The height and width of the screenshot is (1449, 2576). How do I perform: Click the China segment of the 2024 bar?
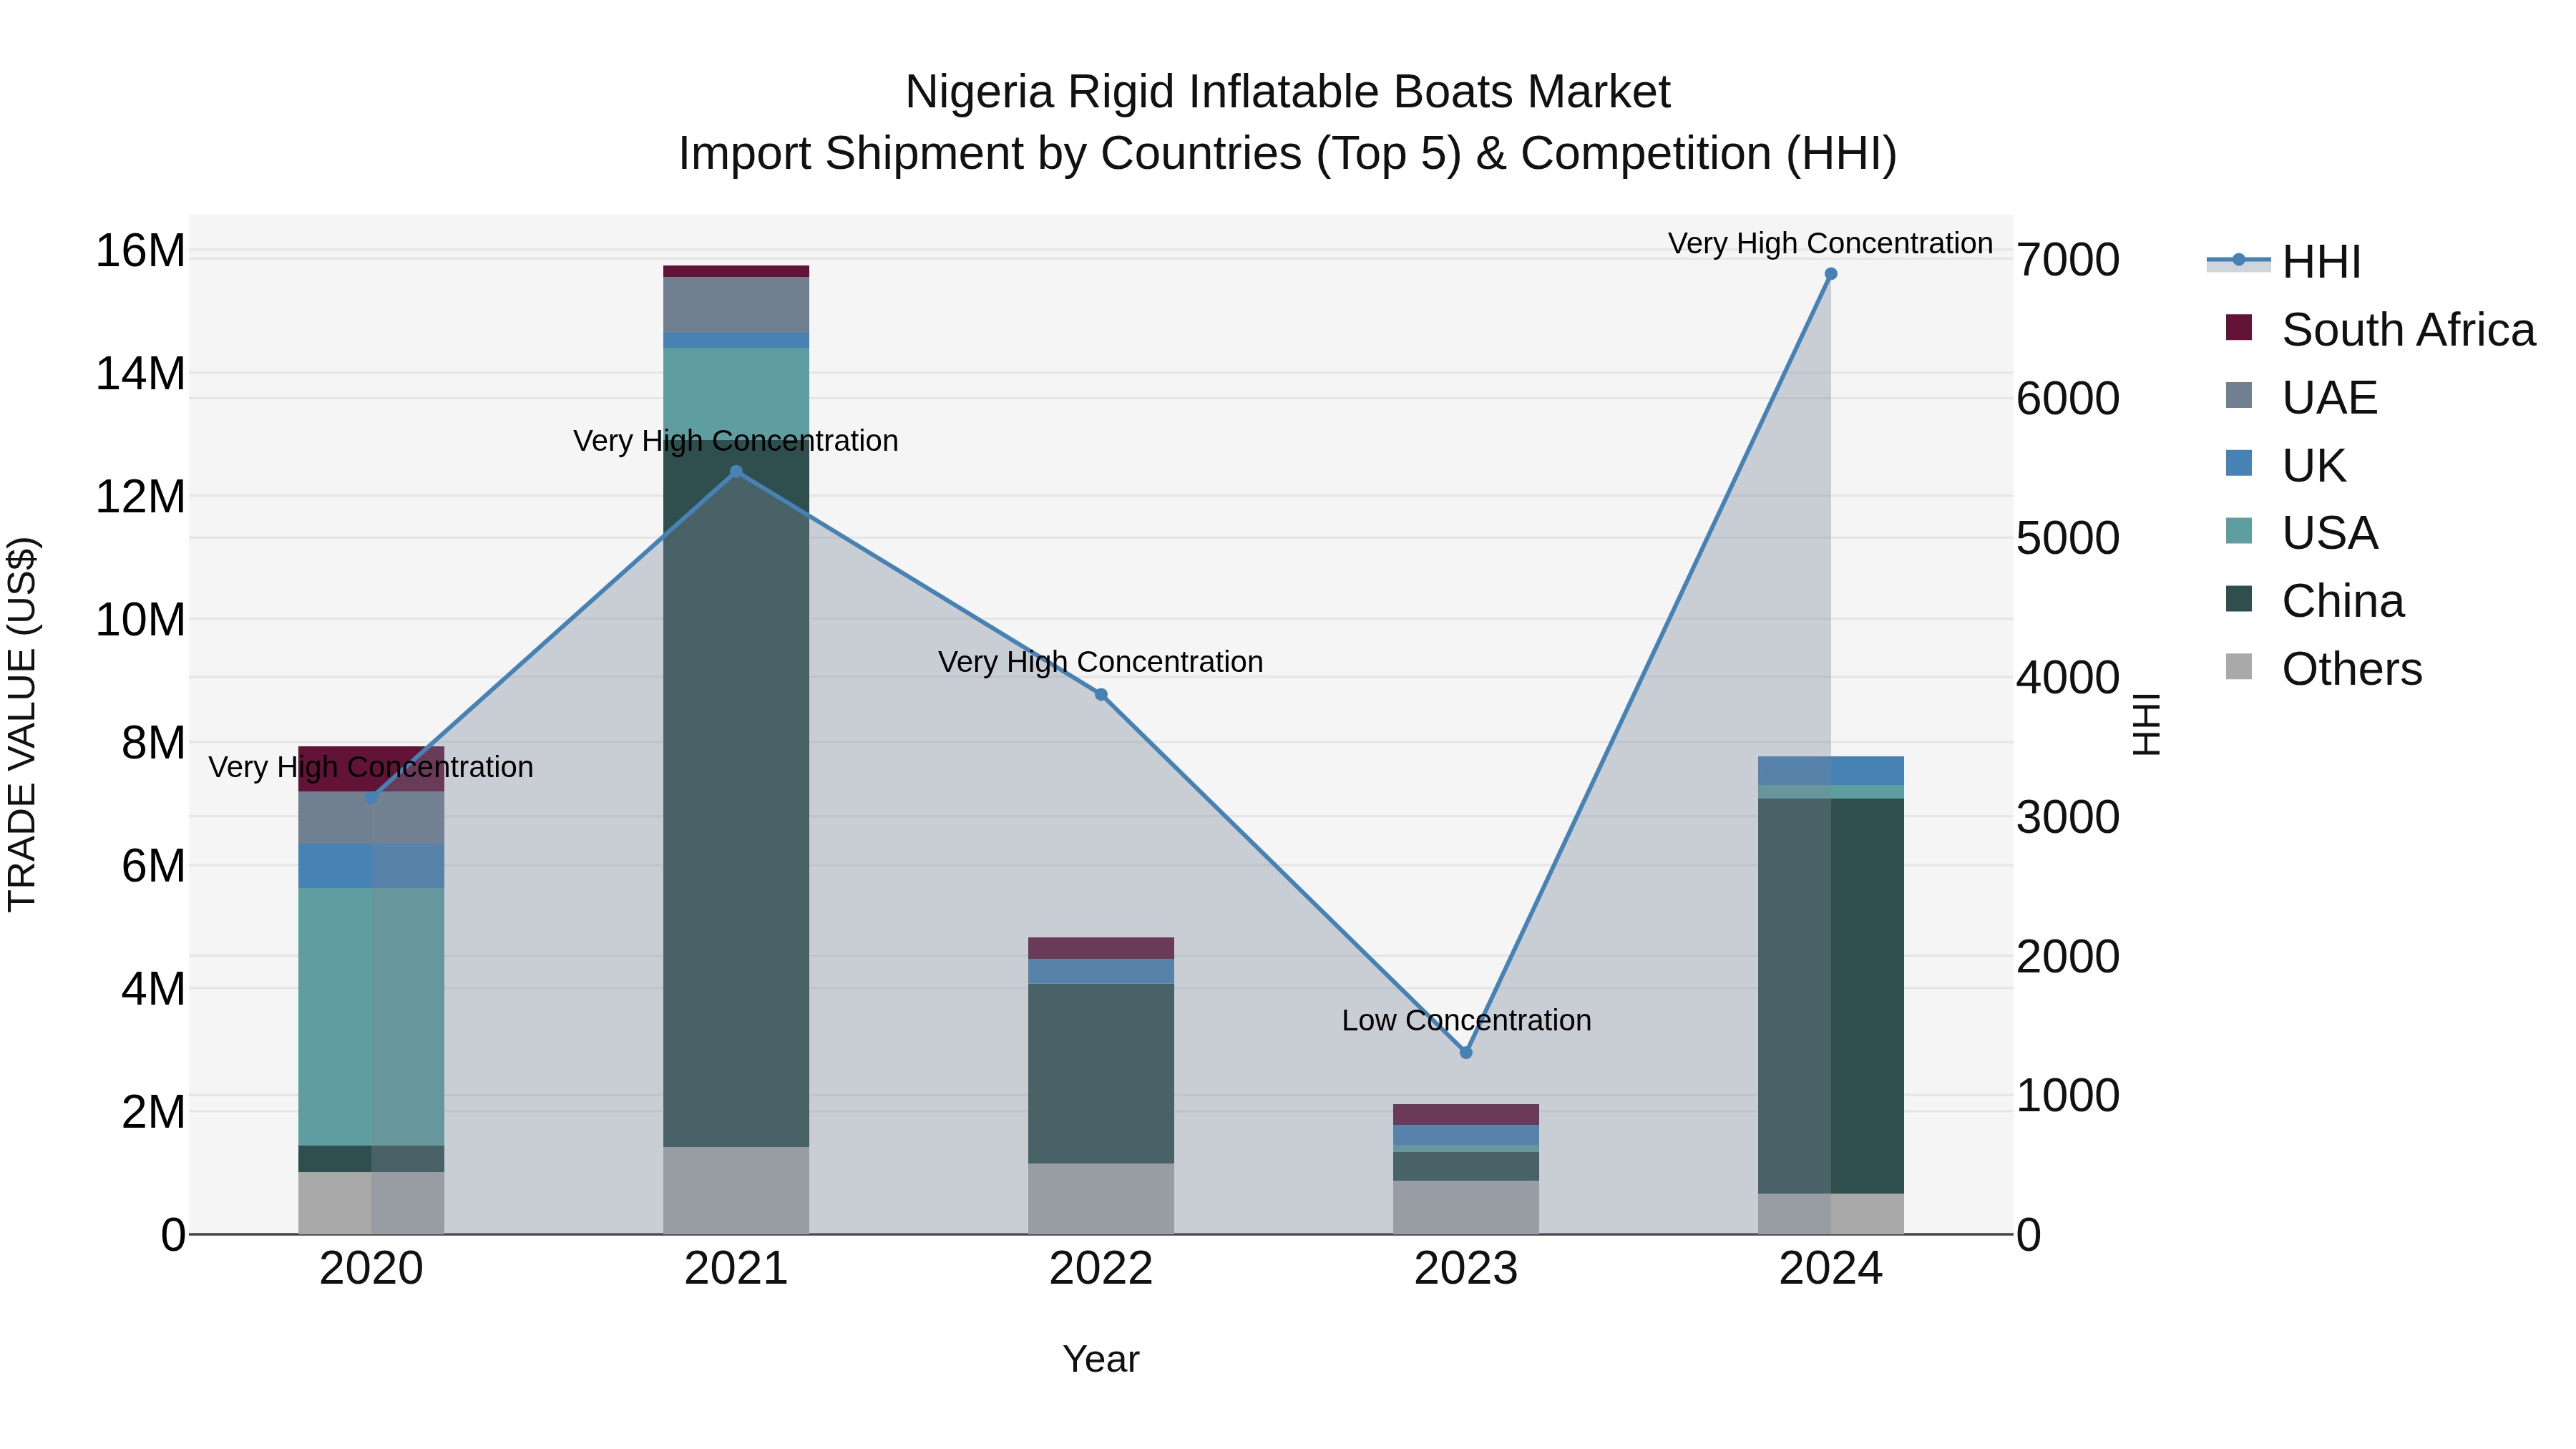pyautogui.click(x=1831, y=996)
